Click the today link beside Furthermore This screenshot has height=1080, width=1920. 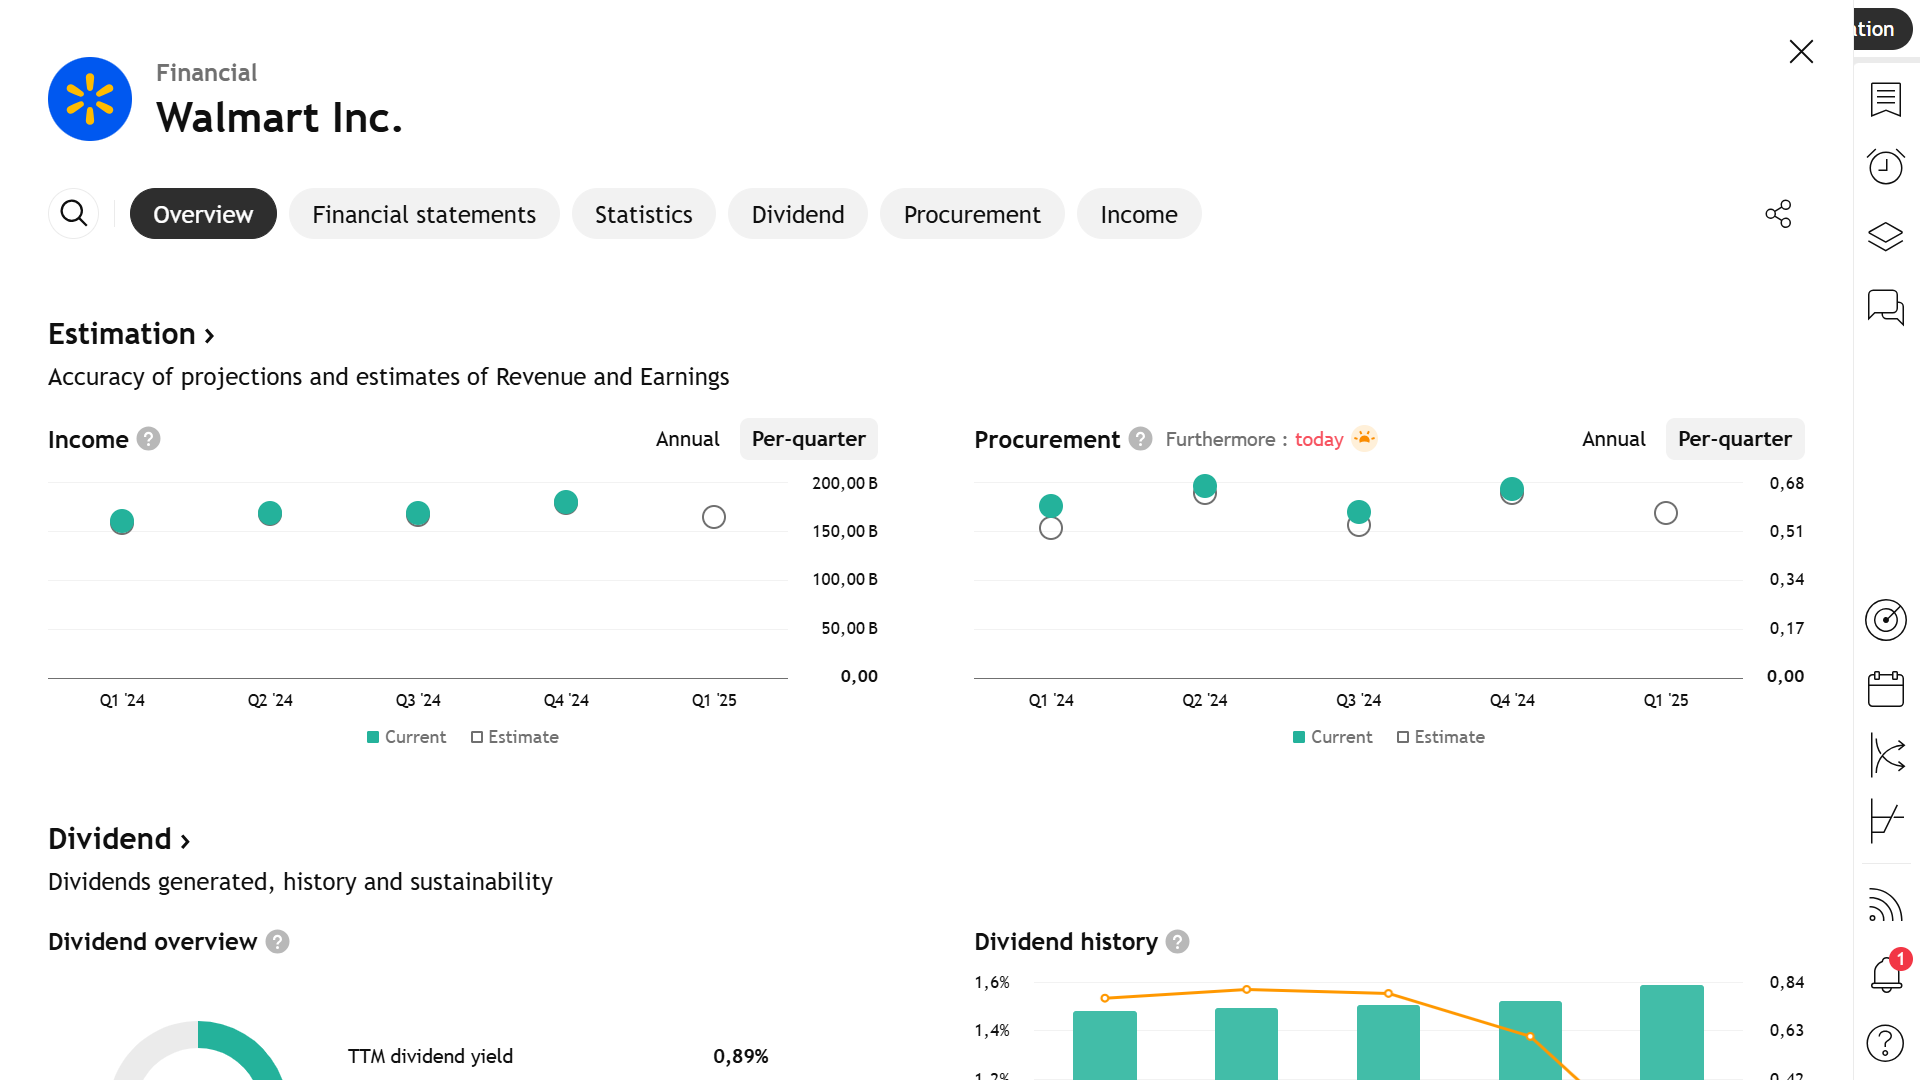tap(1319, 439)
